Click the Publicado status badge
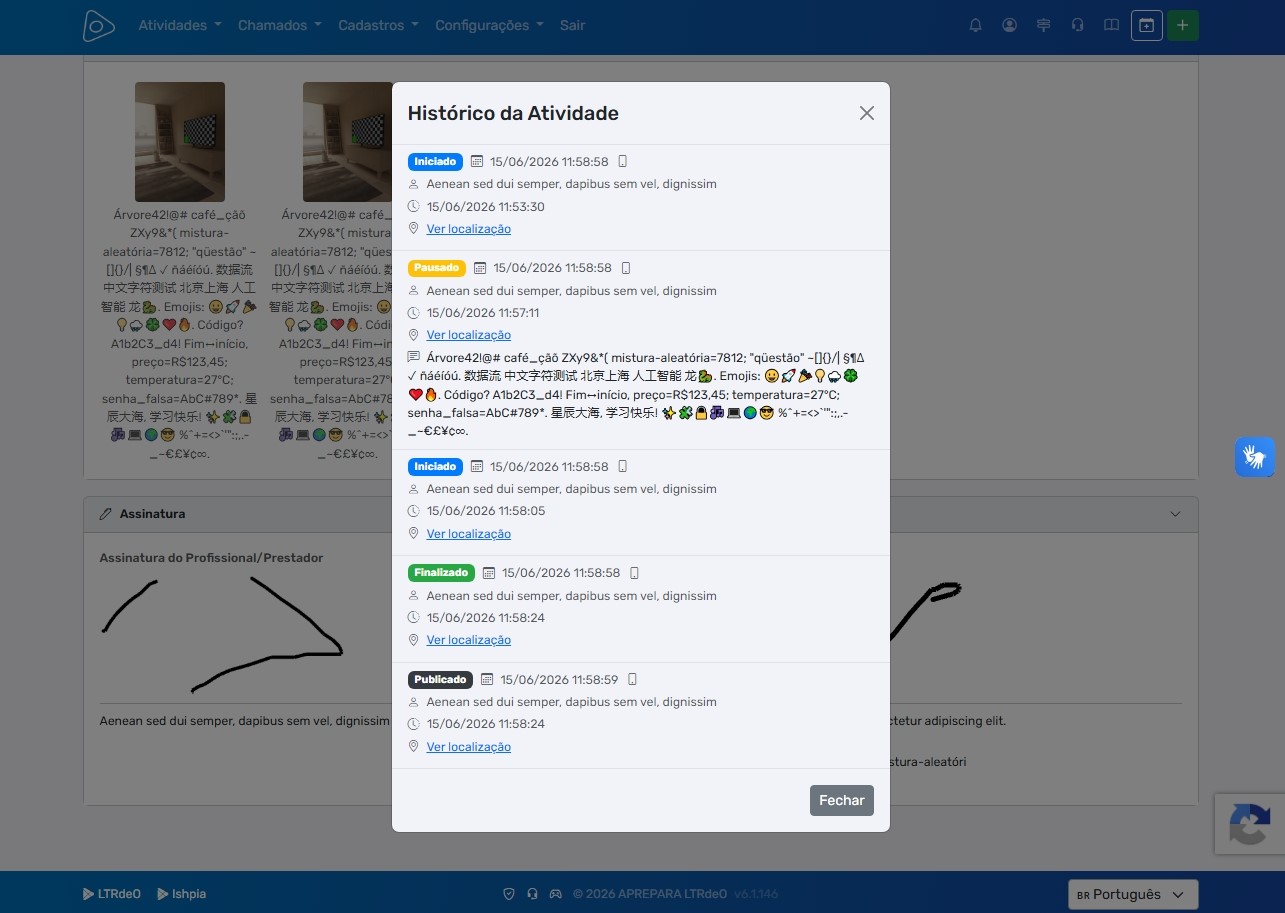The width and height of the screenshot is (1285, 913). 440,679
